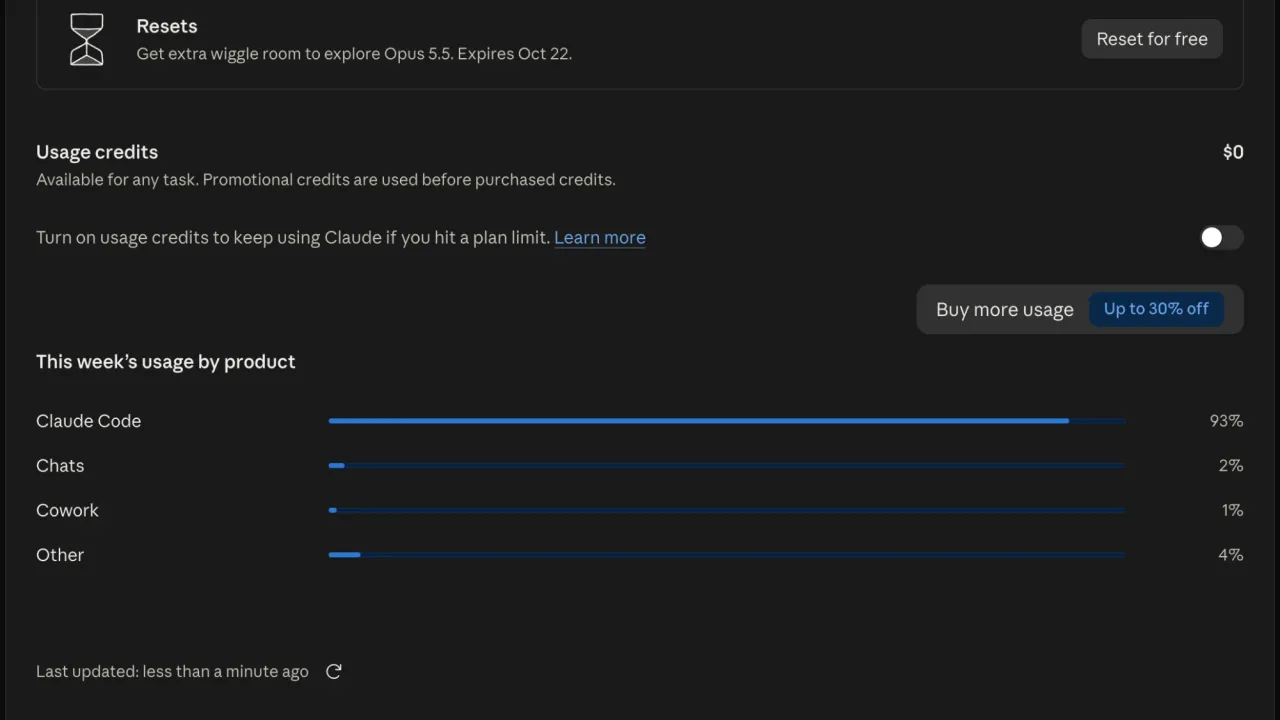The height and width of the screenshot is (720, 1280).
Task: Click the 1% usage value
Action: tap(1232, 510)
